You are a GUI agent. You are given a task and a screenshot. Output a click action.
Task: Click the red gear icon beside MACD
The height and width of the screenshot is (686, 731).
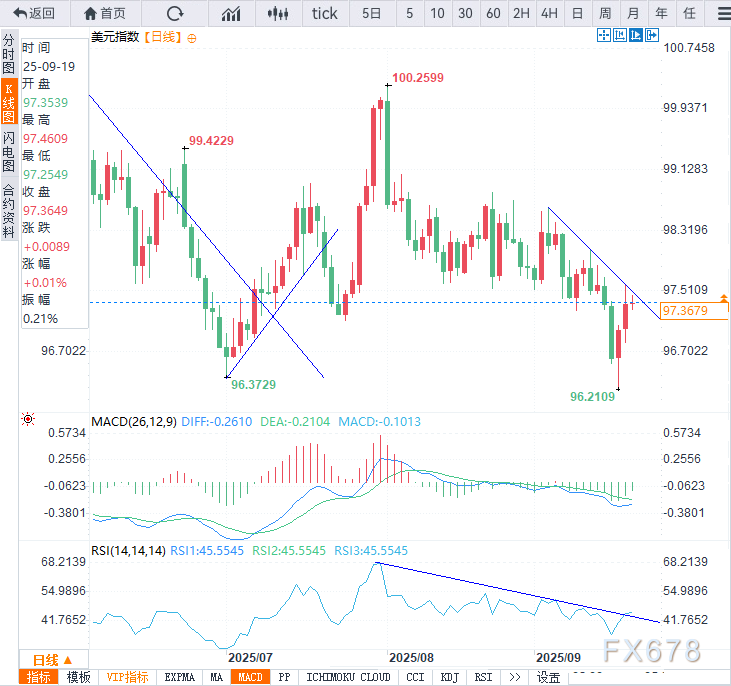27,421
